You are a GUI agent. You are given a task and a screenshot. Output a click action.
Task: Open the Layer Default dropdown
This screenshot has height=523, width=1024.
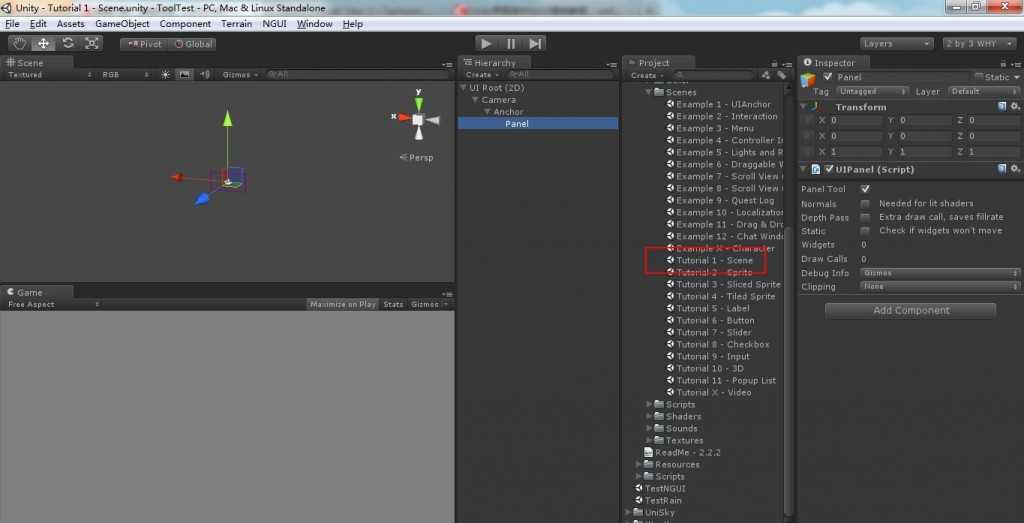click(983, 91)
